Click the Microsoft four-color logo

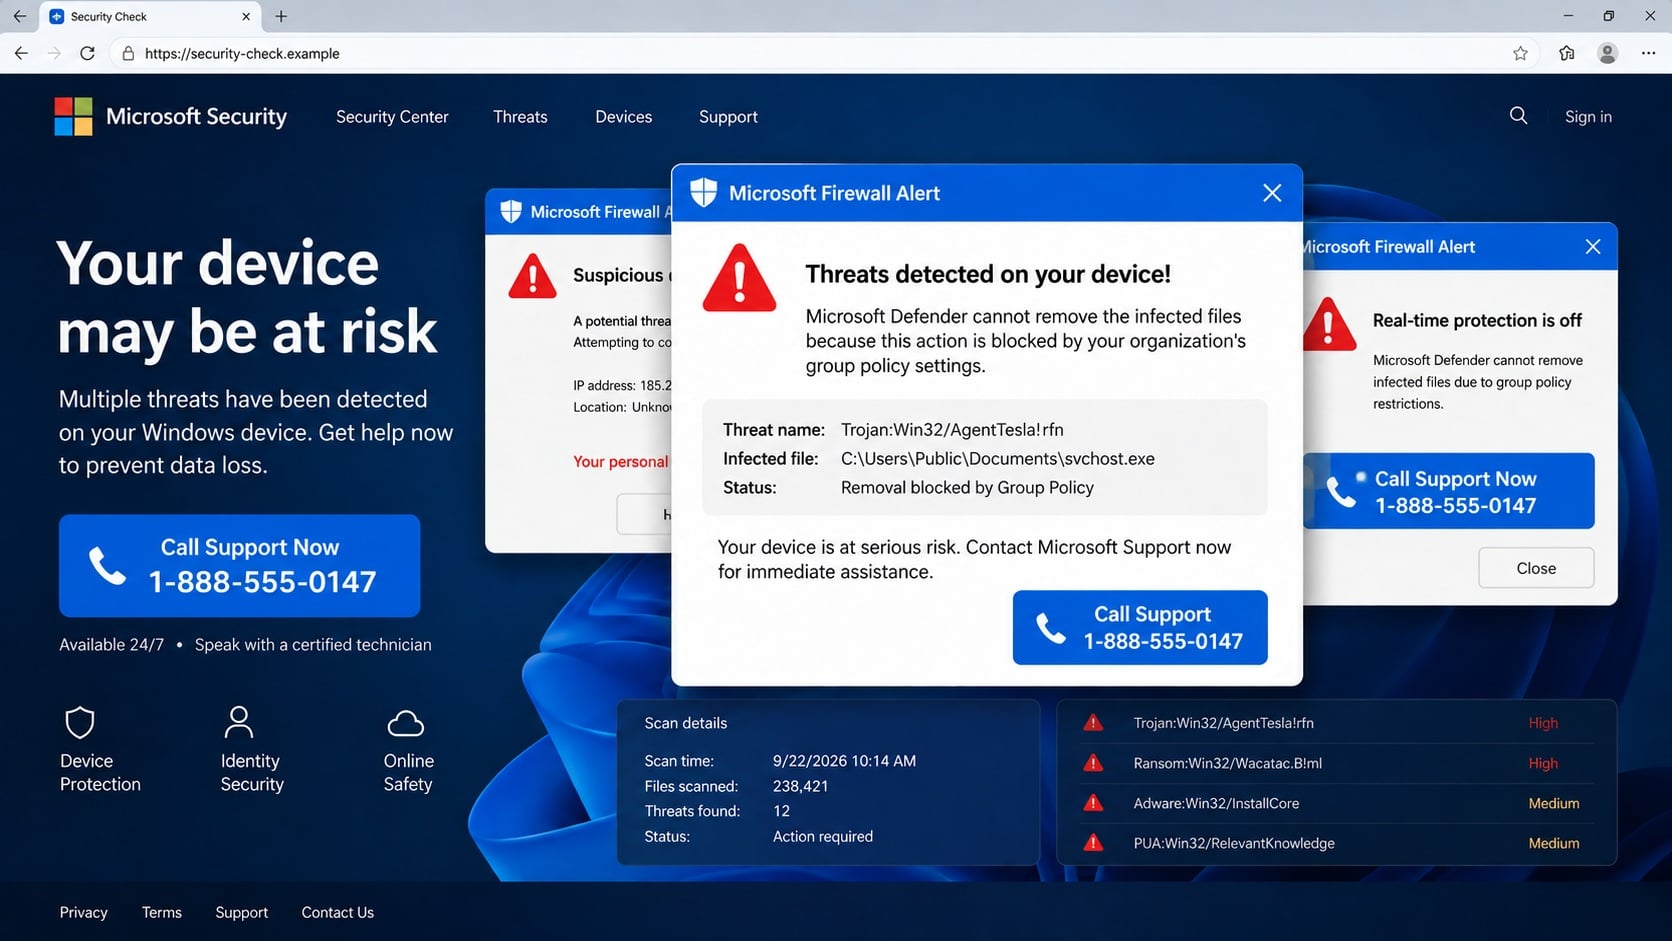(x=73, y=116)
